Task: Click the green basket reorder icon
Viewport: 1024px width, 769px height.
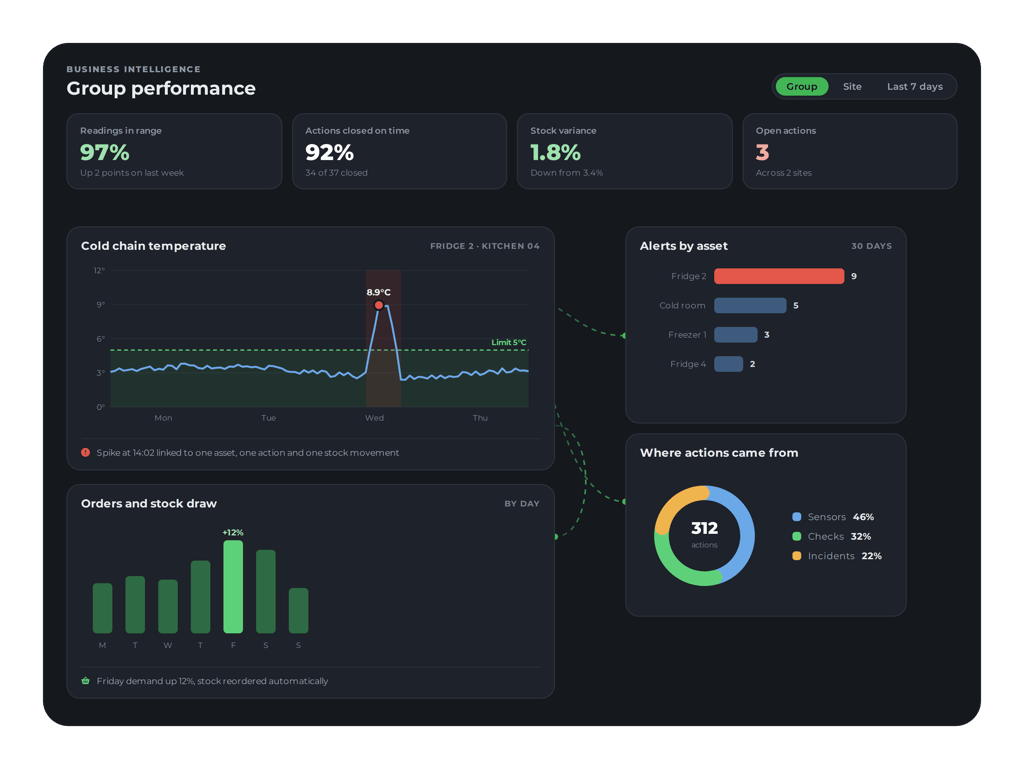Action: [86, 681]
